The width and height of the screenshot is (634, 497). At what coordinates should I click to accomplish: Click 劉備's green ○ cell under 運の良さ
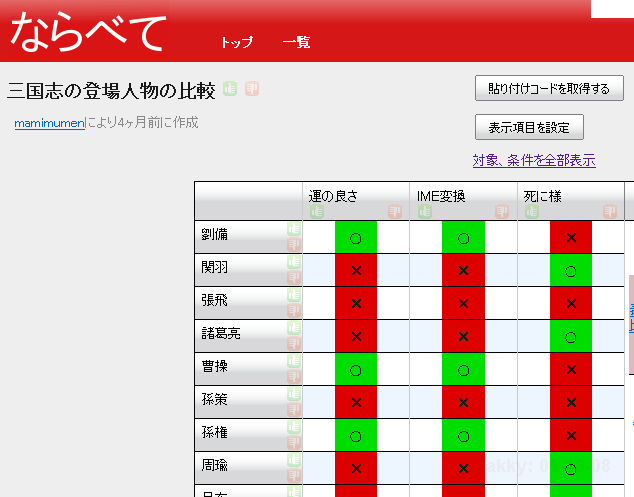click(x=356, y=237)
